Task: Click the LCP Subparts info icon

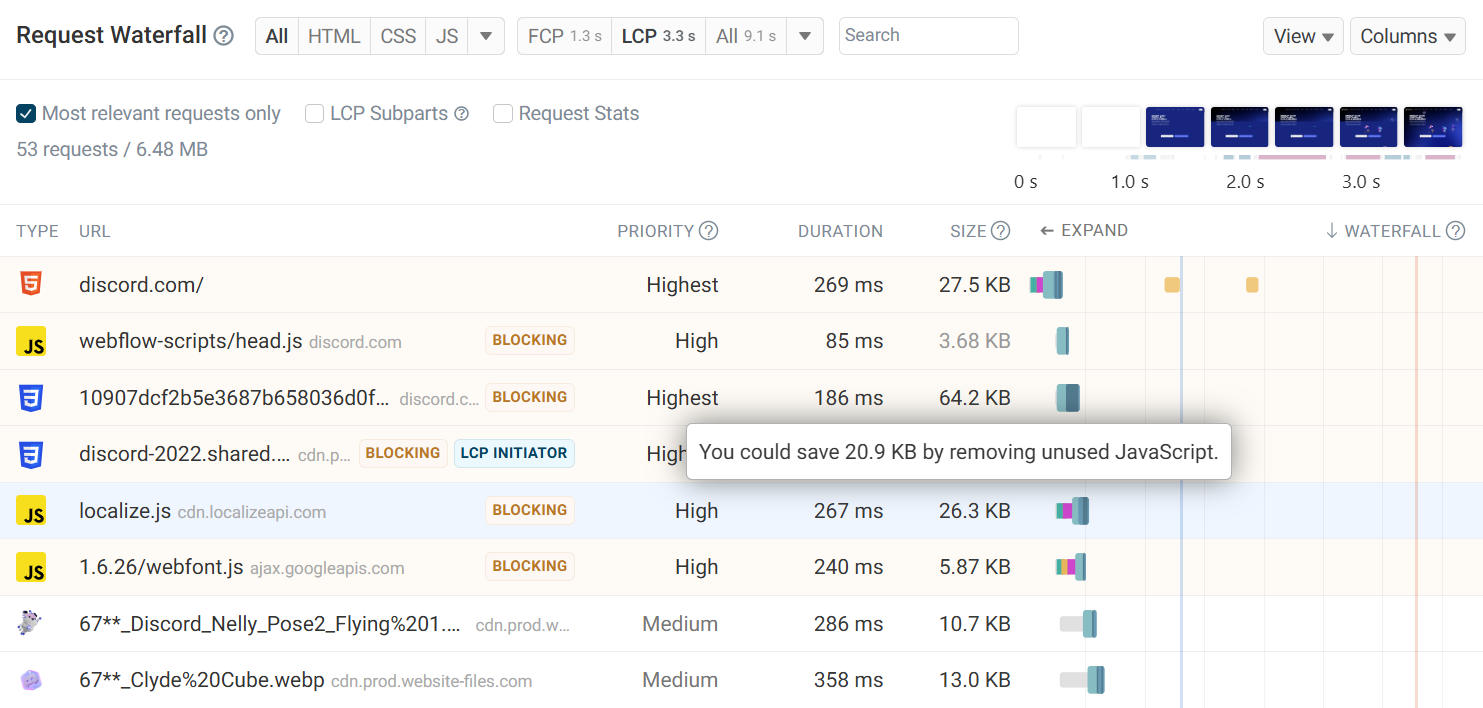Action: point(461,114)
